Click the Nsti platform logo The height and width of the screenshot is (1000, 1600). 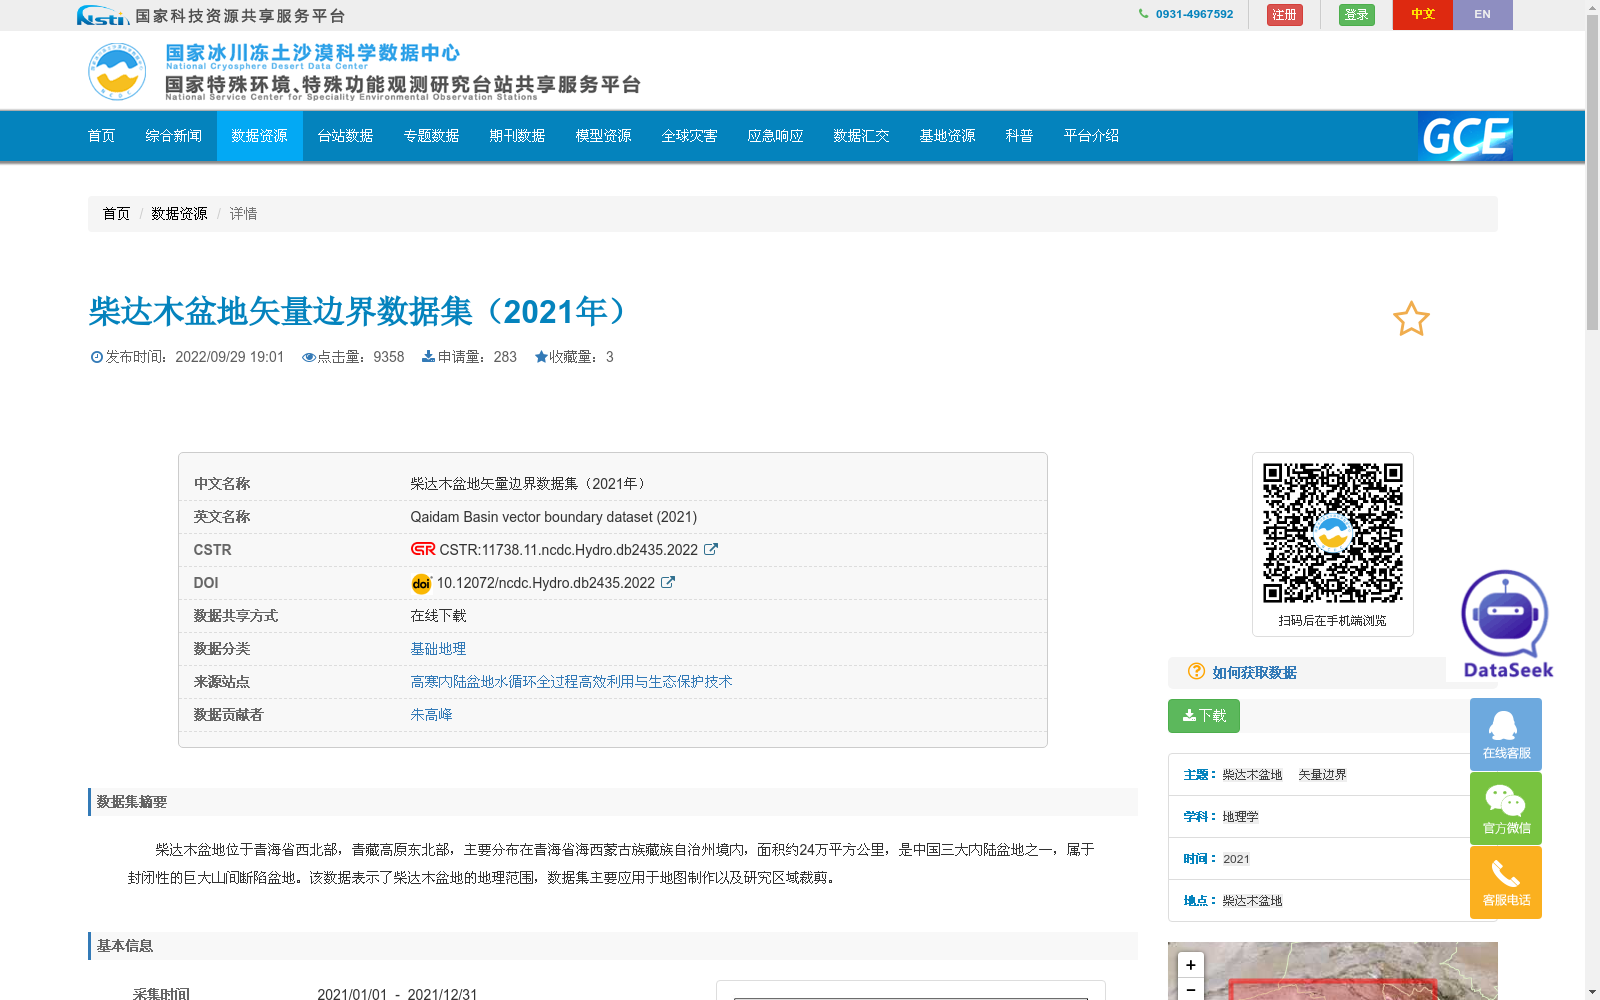(101, 15)
